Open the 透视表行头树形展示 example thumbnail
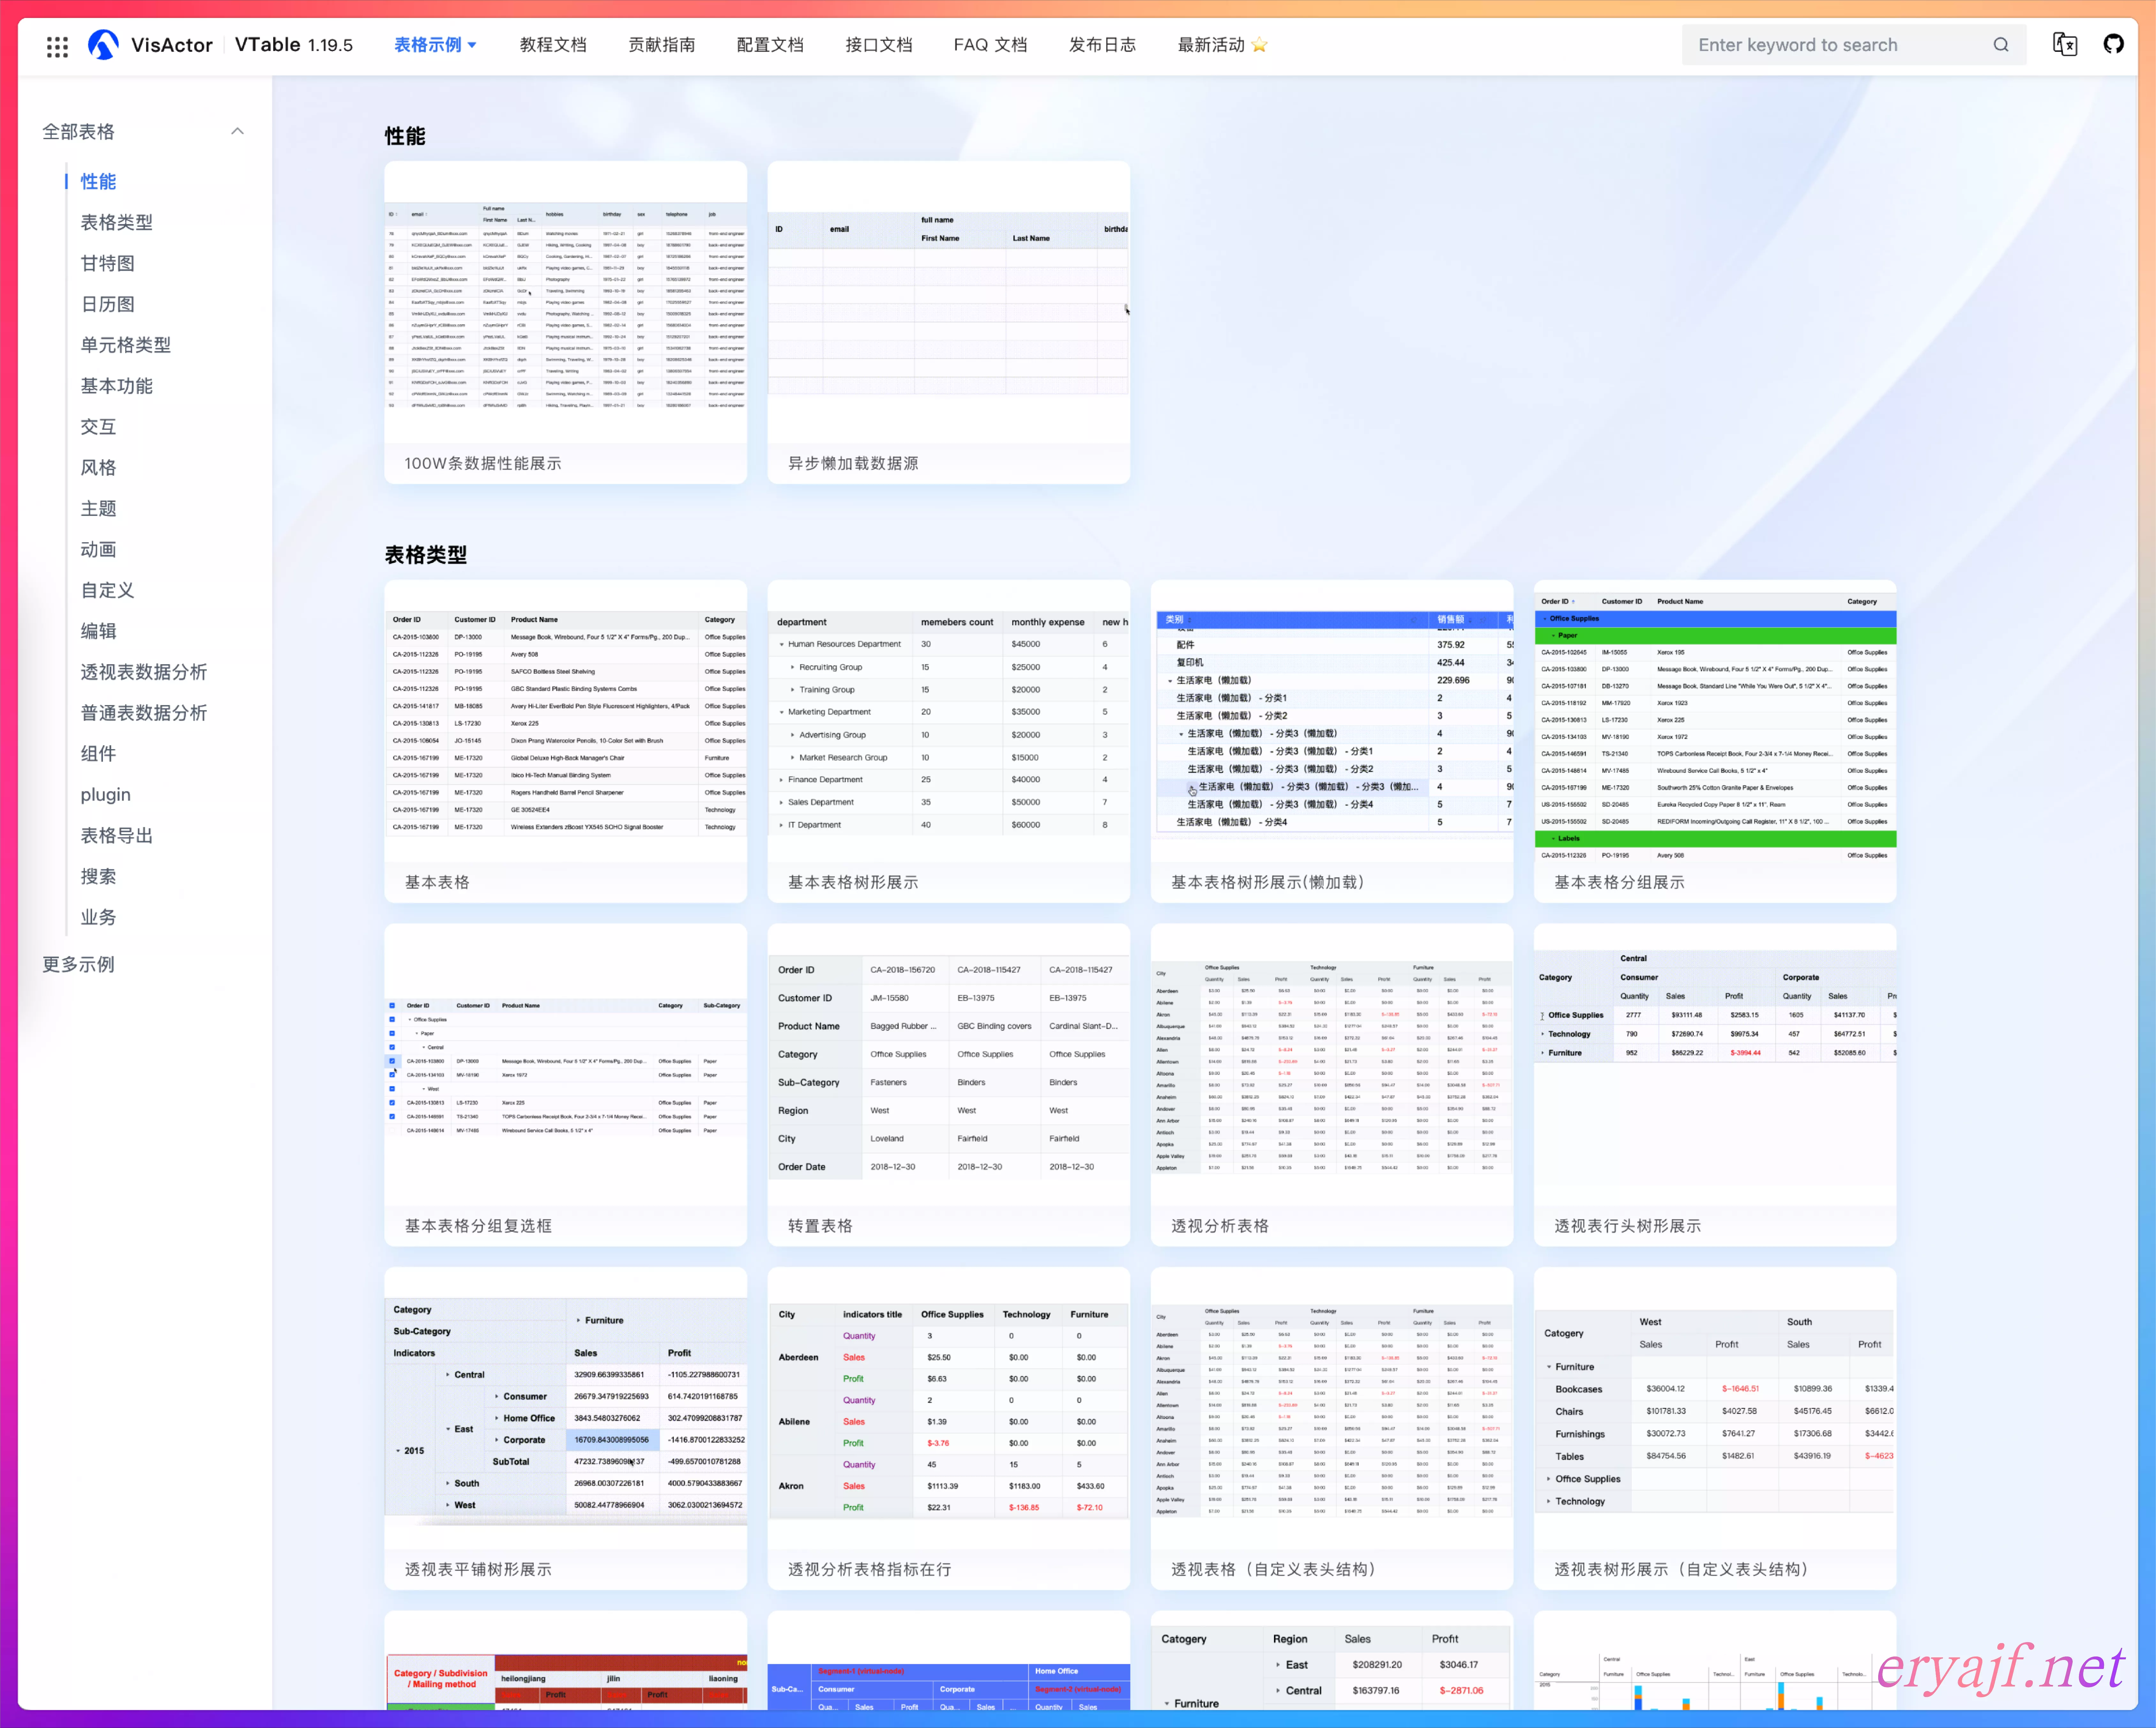 click(x=1715, y=1065)
